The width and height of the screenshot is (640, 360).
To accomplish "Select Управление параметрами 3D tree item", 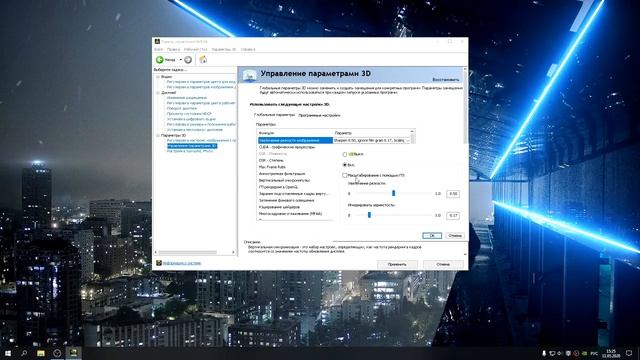I will pyautogui.click(x=192, y=146).
